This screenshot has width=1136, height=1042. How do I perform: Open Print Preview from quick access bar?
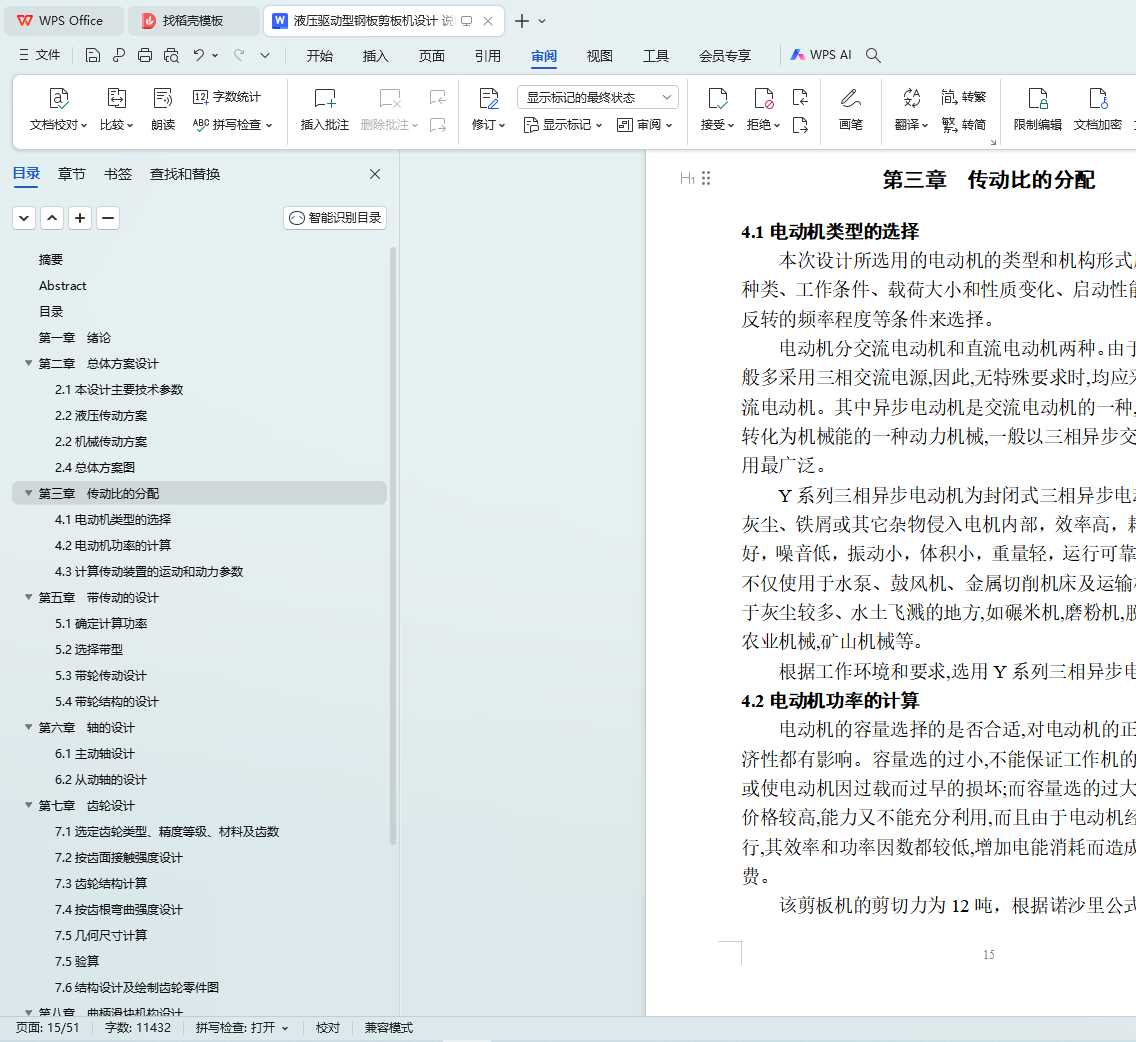171,55
